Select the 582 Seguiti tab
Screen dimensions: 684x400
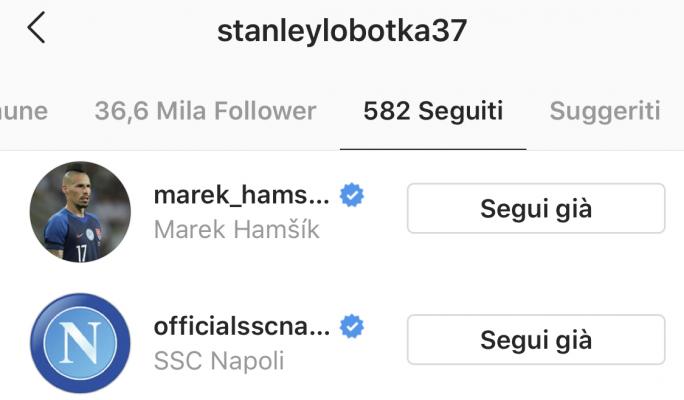(433, 111)
